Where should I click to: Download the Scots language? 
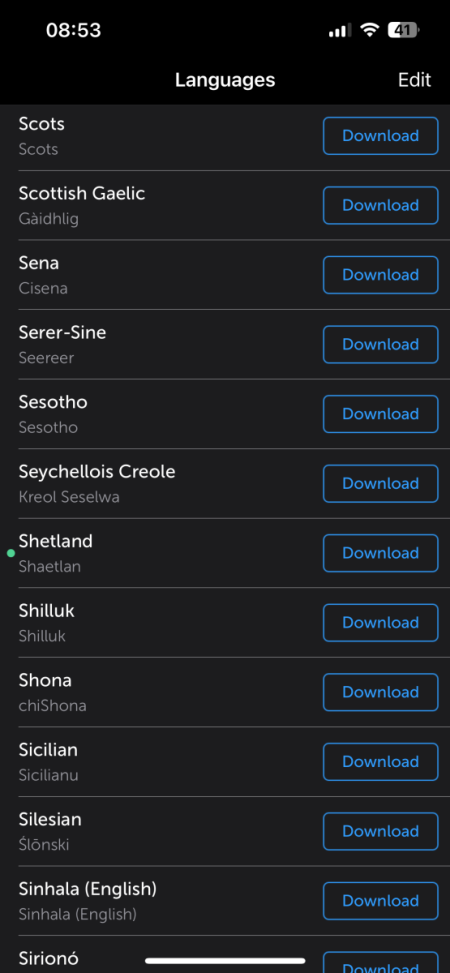click(x=380, y=136)
